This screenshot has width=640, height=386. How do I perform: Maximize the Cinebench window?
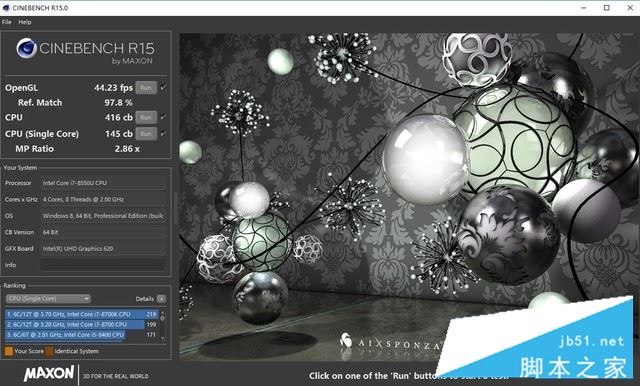click(x=607, y=8)
